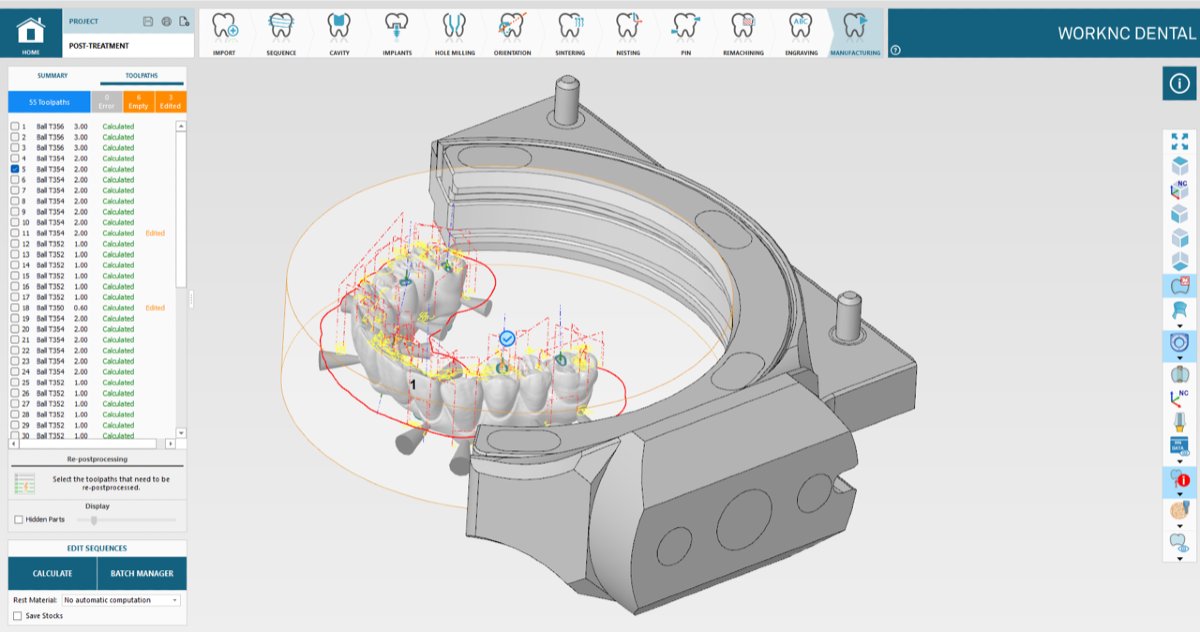
Task: Click the gray holder display icon
Action: 1180,375
